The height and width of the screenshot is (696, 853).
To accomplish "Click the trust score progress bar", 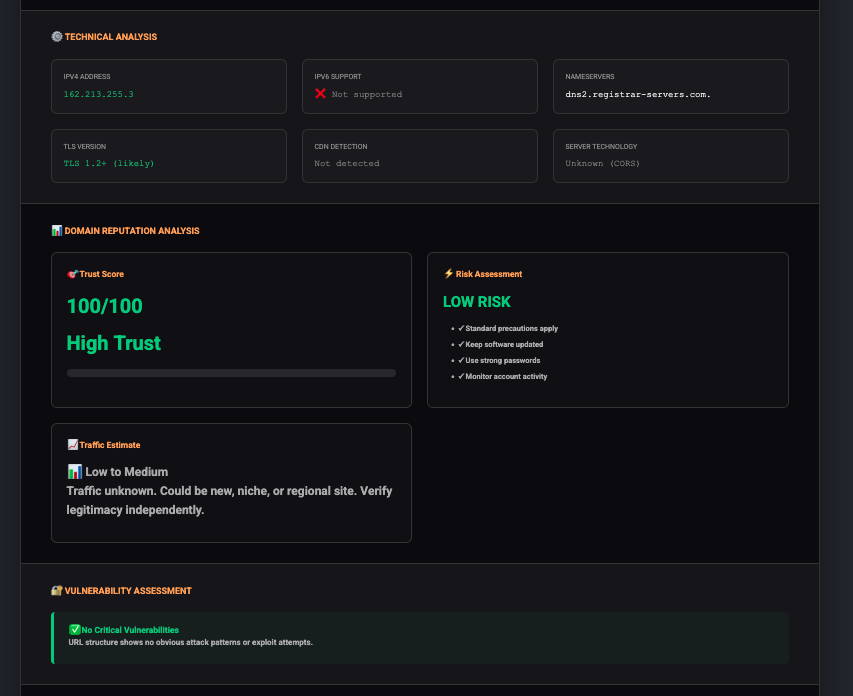I will click(x=231, y=373).
